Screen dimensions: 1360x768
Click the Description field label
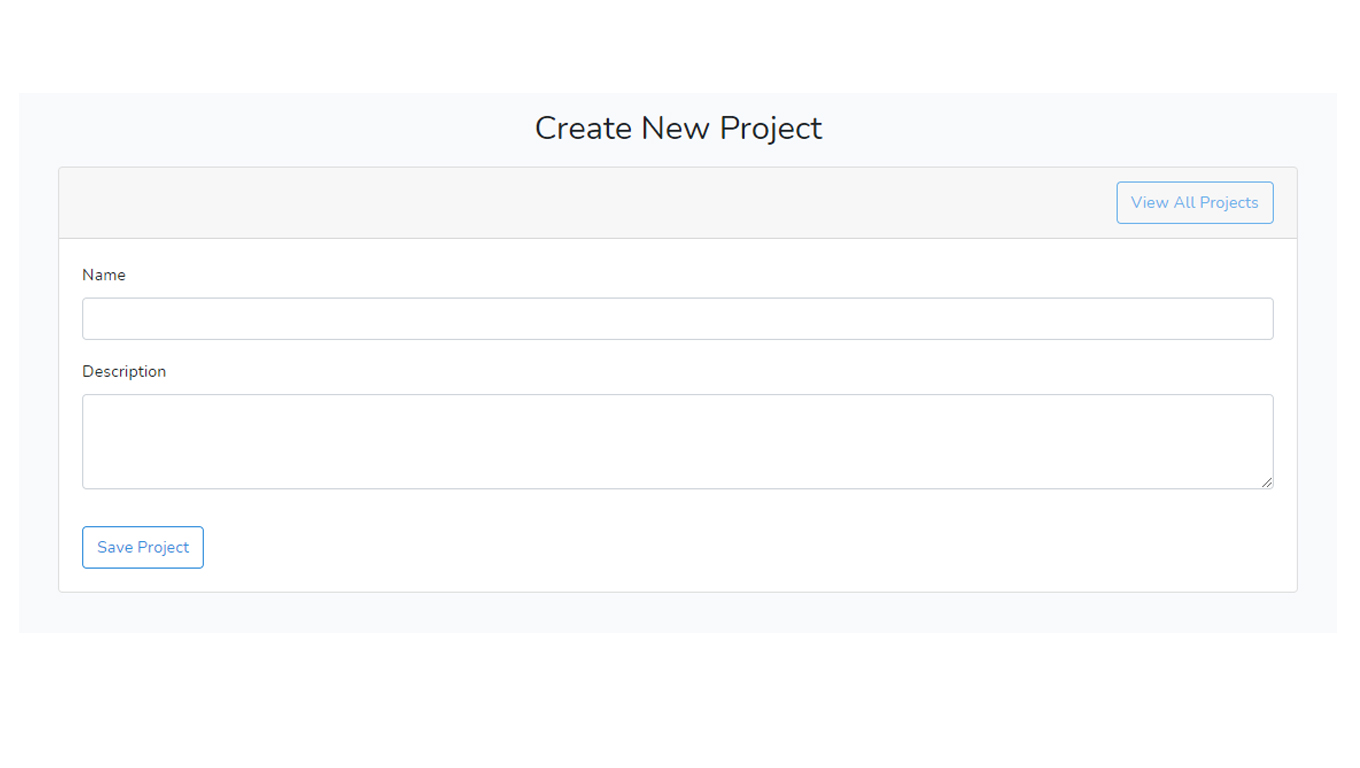(x=124, y=371)
